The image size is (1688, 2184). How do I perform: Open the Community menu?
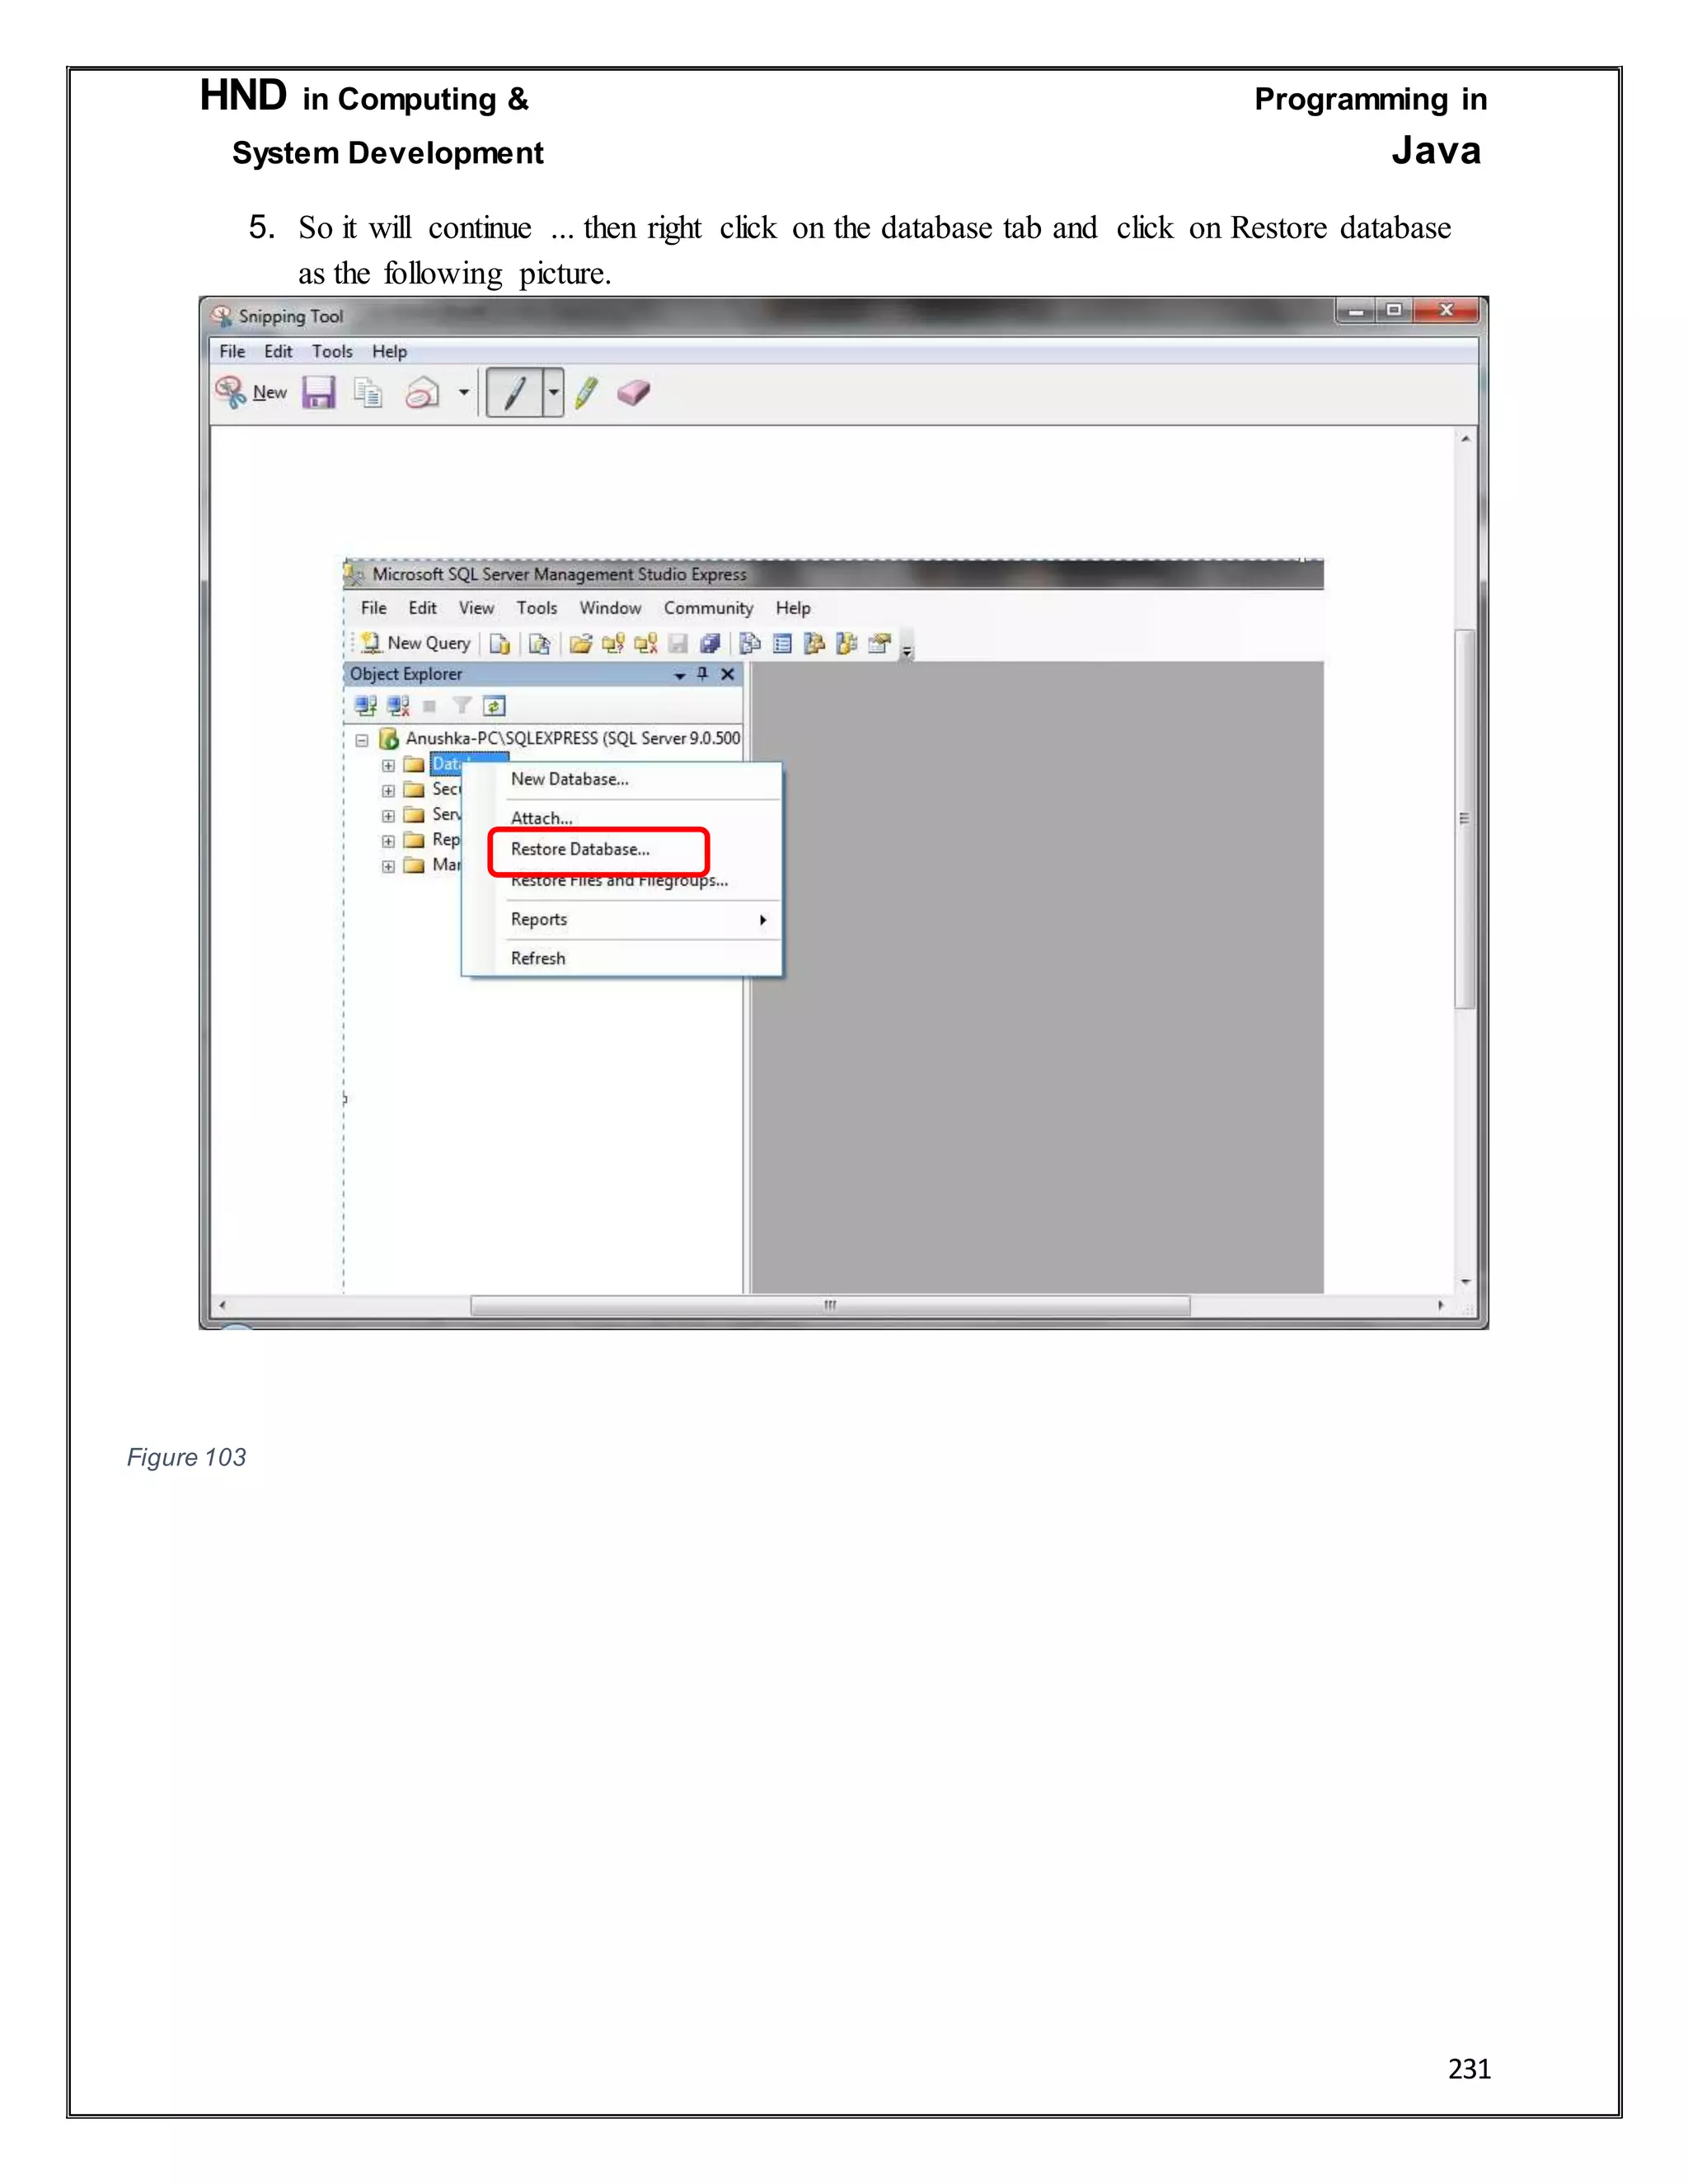click(708, 608)
